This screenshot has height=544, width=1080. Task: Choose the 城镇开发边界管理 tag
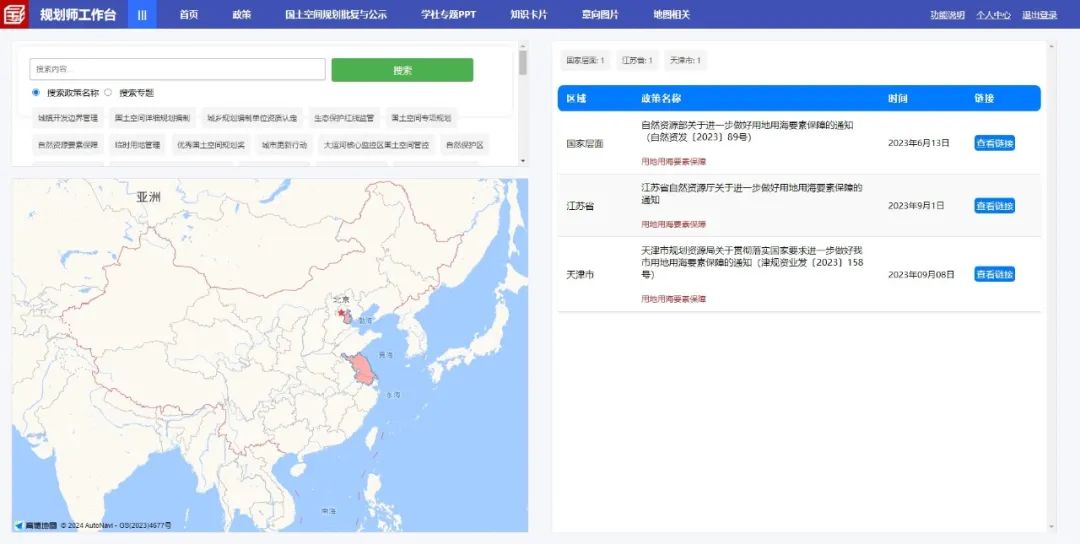click(68, 118)
